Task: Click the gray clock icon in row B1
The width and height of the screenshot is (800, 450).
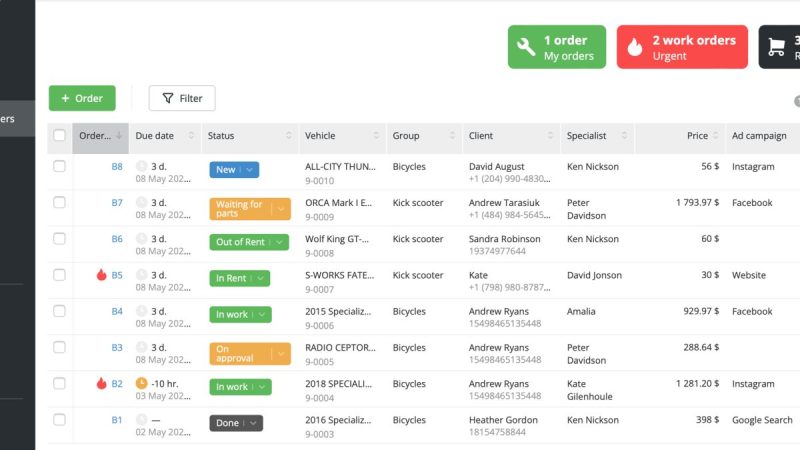Action: pos(141,419)
